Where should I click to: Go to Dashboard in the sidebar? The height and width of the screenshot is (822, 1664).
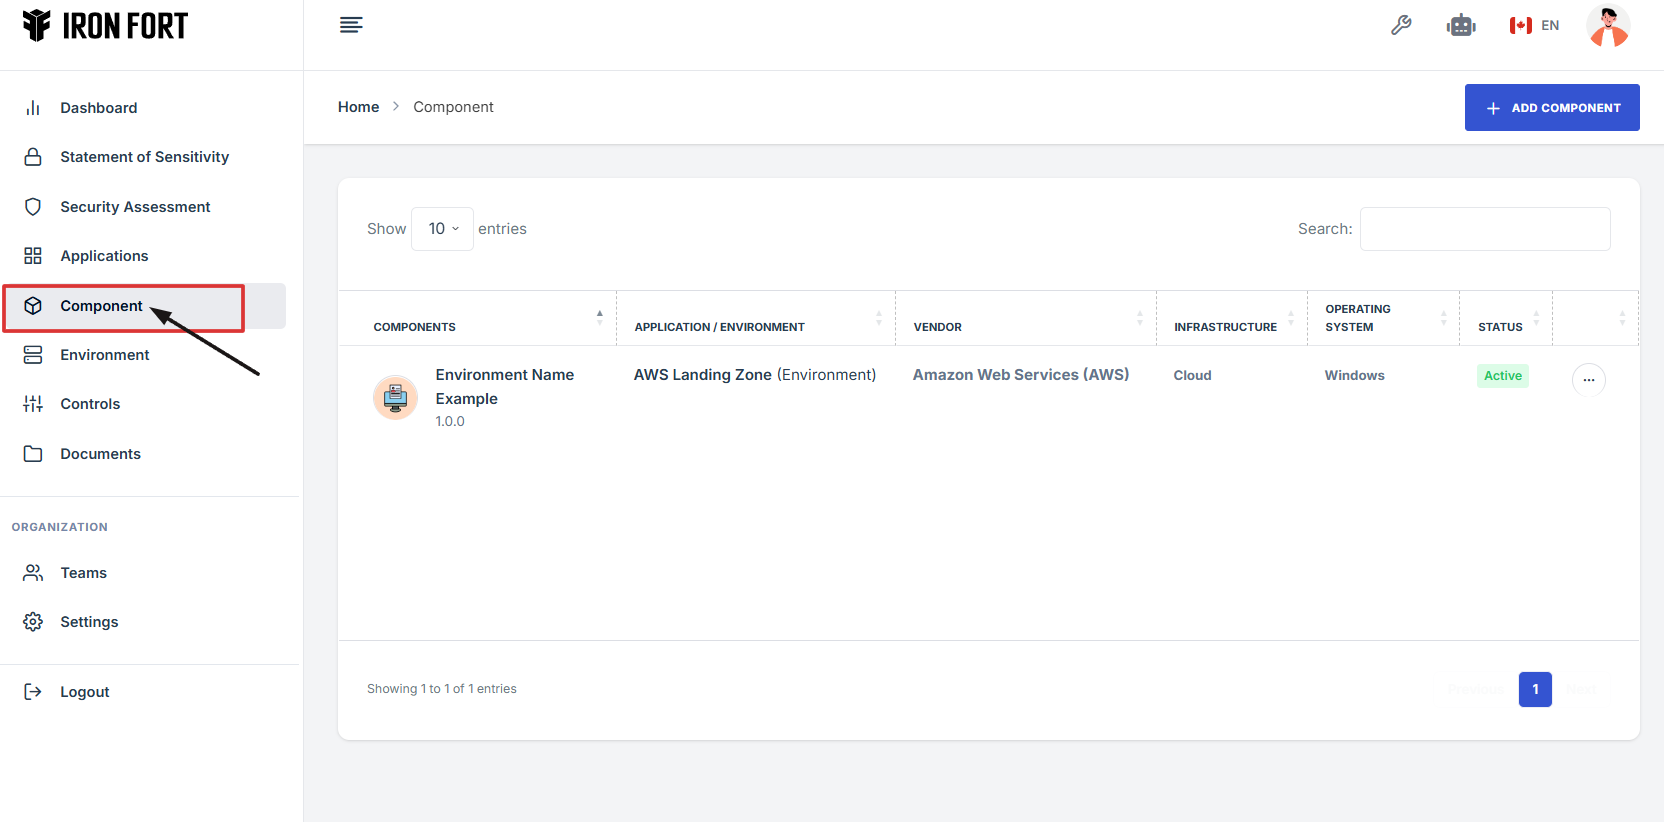click(98, 108)
